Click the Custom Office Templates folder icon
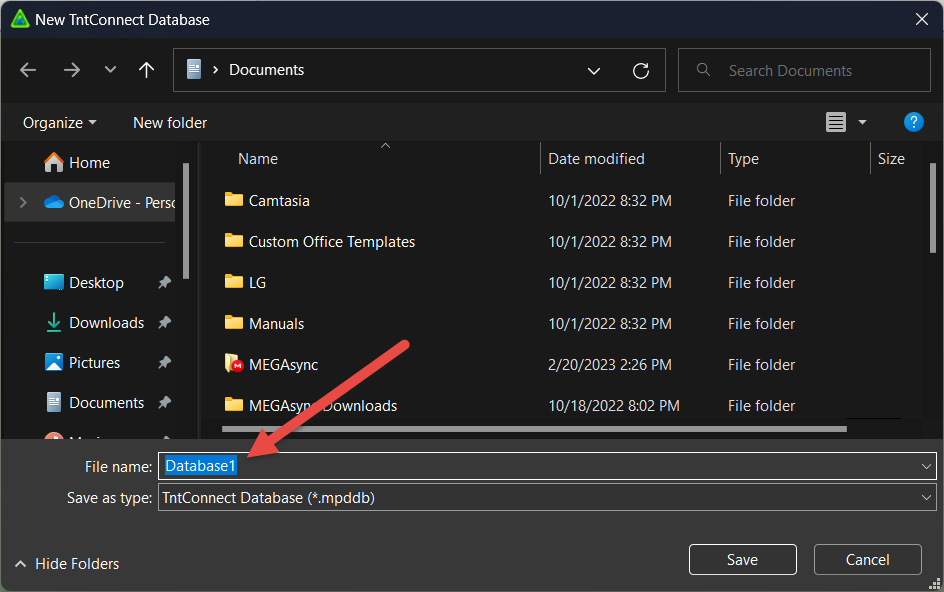The height and width of the screenshot is (592, 944). click(234, 240)
